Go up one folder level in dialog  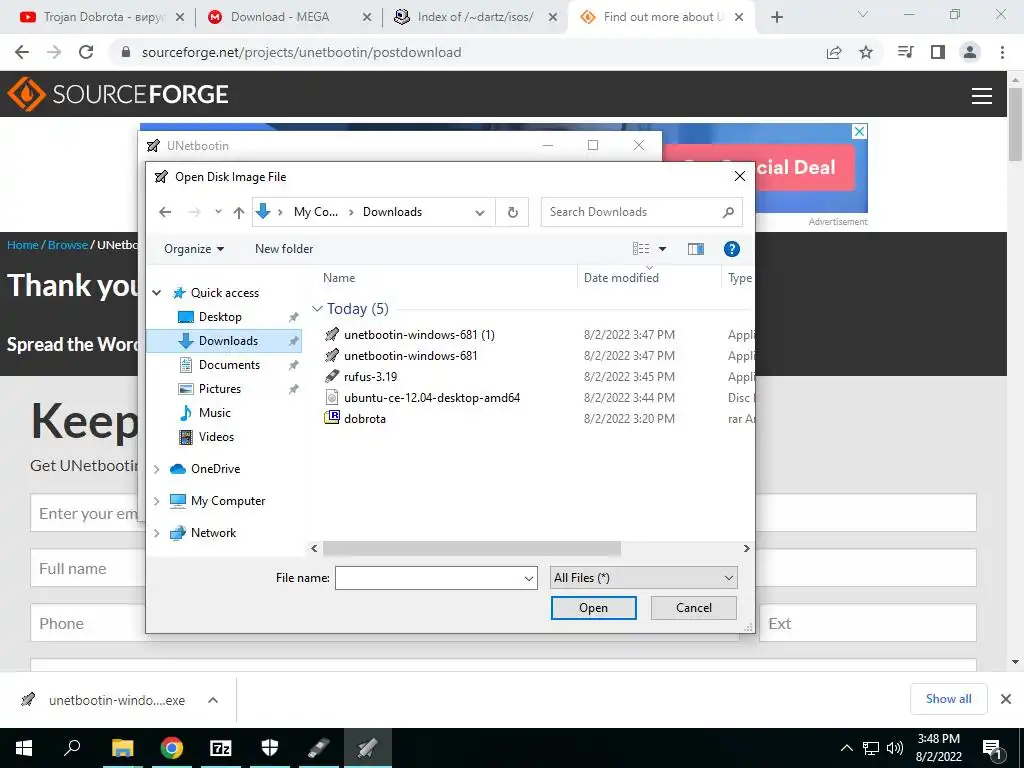click(239, 212)
